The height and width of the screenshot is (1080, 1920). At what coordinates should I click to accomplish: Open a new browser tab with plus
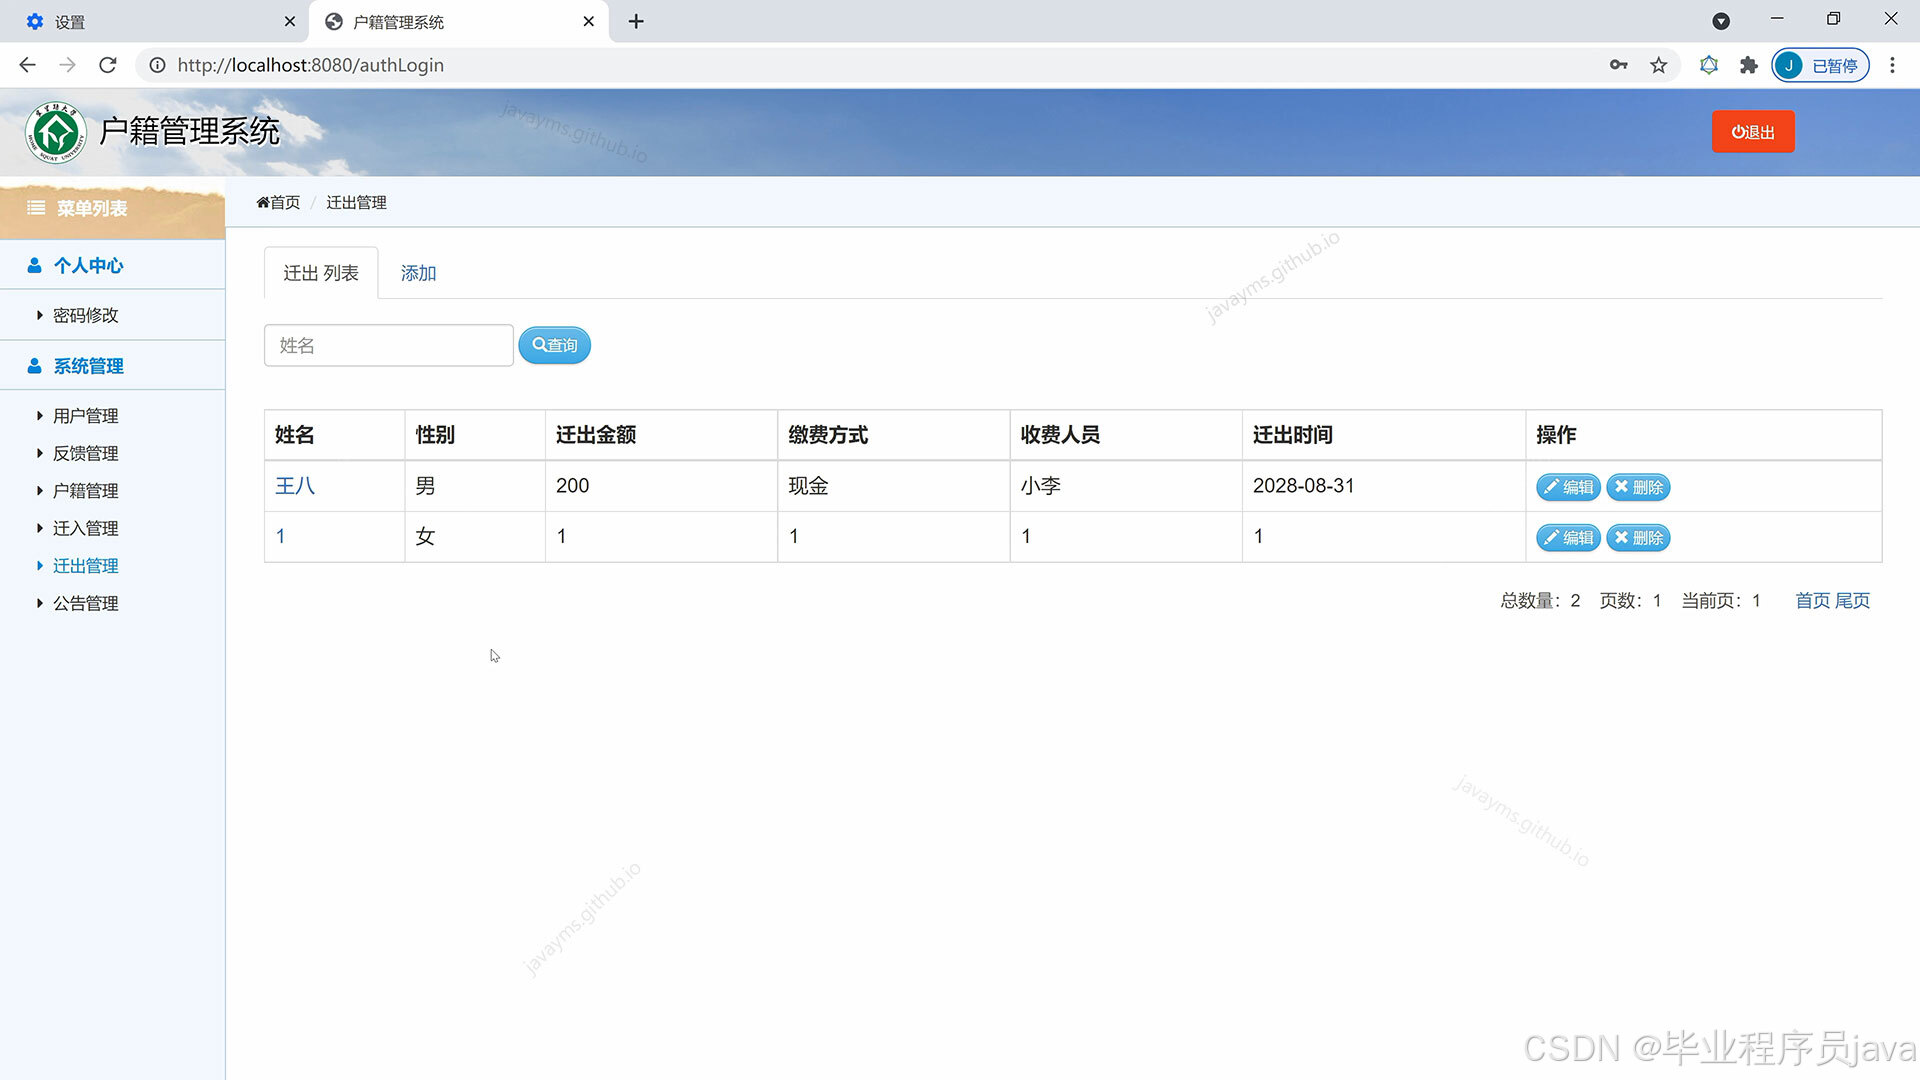tap(636, 21)
